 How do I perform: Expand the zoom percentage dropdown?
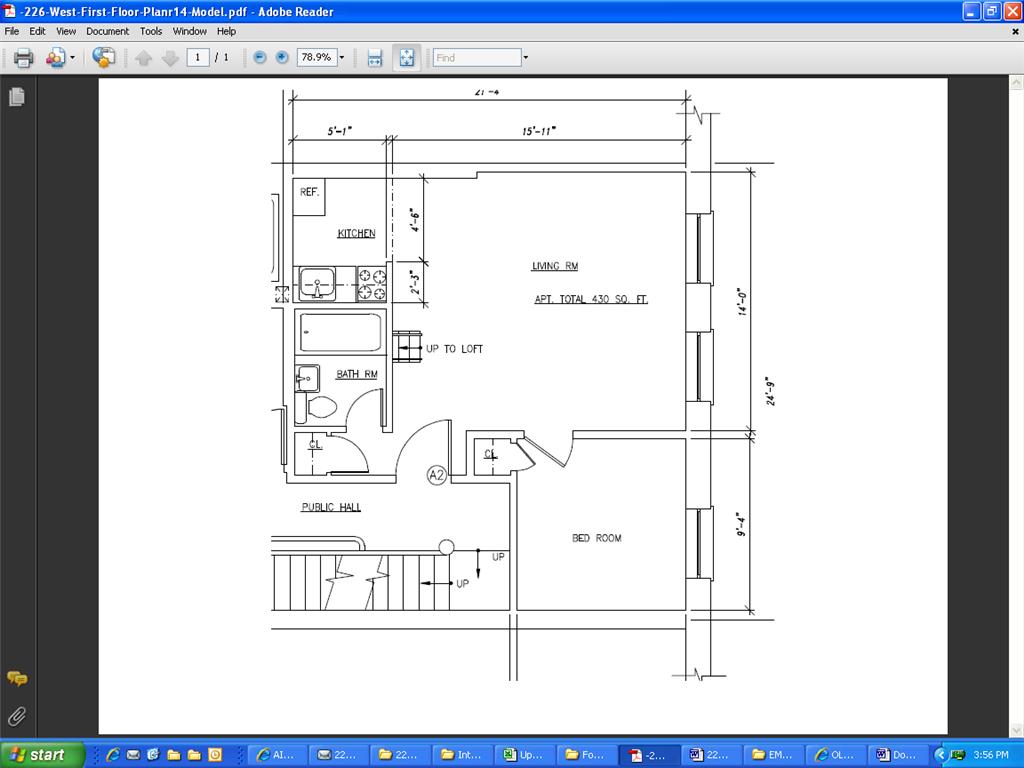coord(342,58)
